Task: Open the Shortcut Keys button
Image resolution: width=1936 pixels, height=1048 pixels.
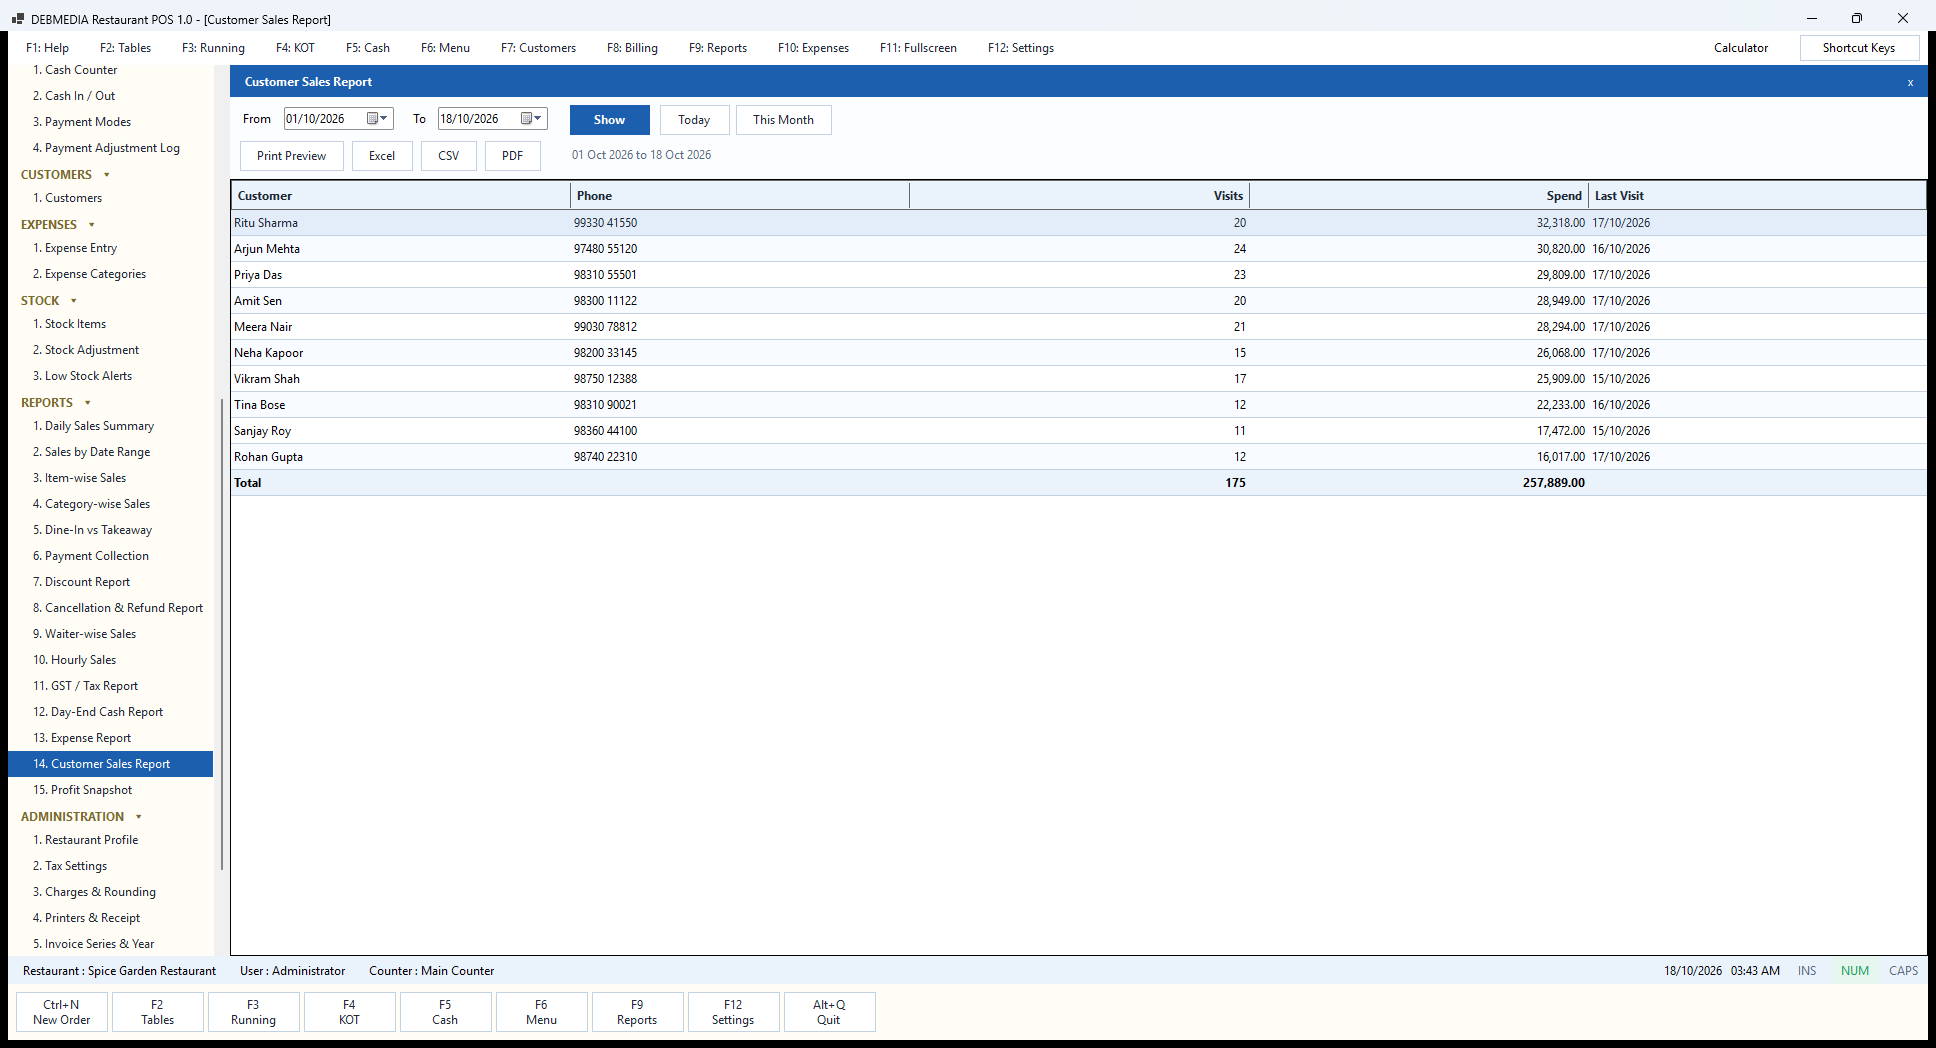Action: 1859,48
